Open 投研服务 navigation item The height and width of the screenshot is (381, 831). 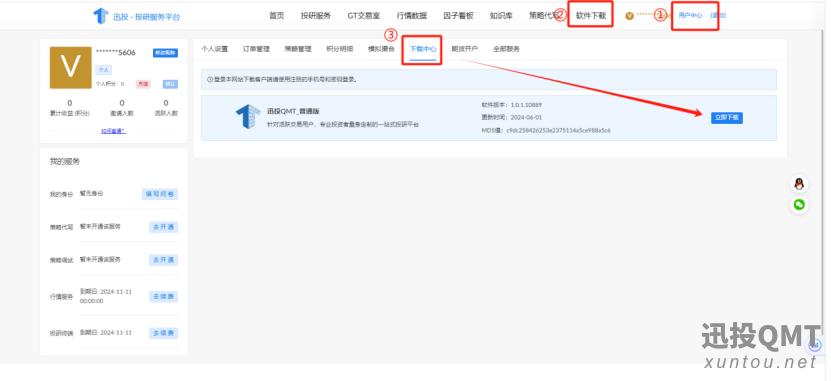pos(316,16)
